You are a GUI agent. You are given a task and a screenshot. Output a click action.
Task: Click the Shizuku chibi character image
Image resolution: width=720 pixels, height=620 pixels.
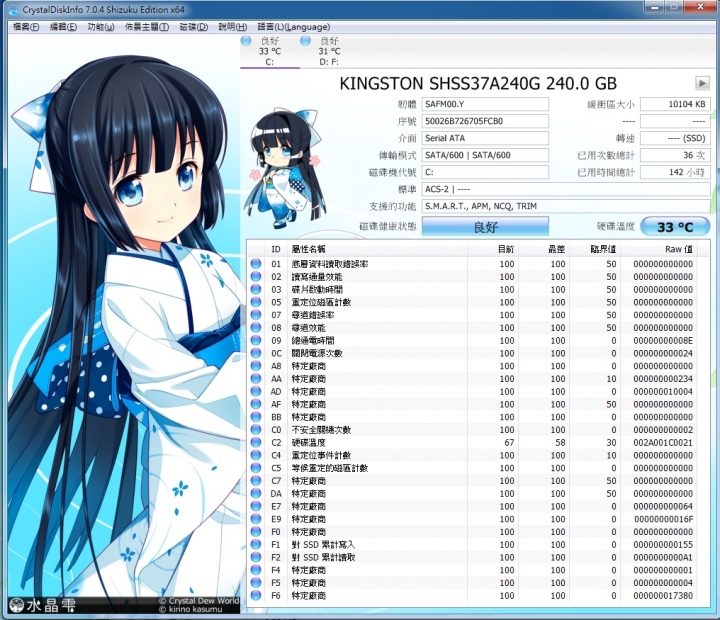pos(285,169)
